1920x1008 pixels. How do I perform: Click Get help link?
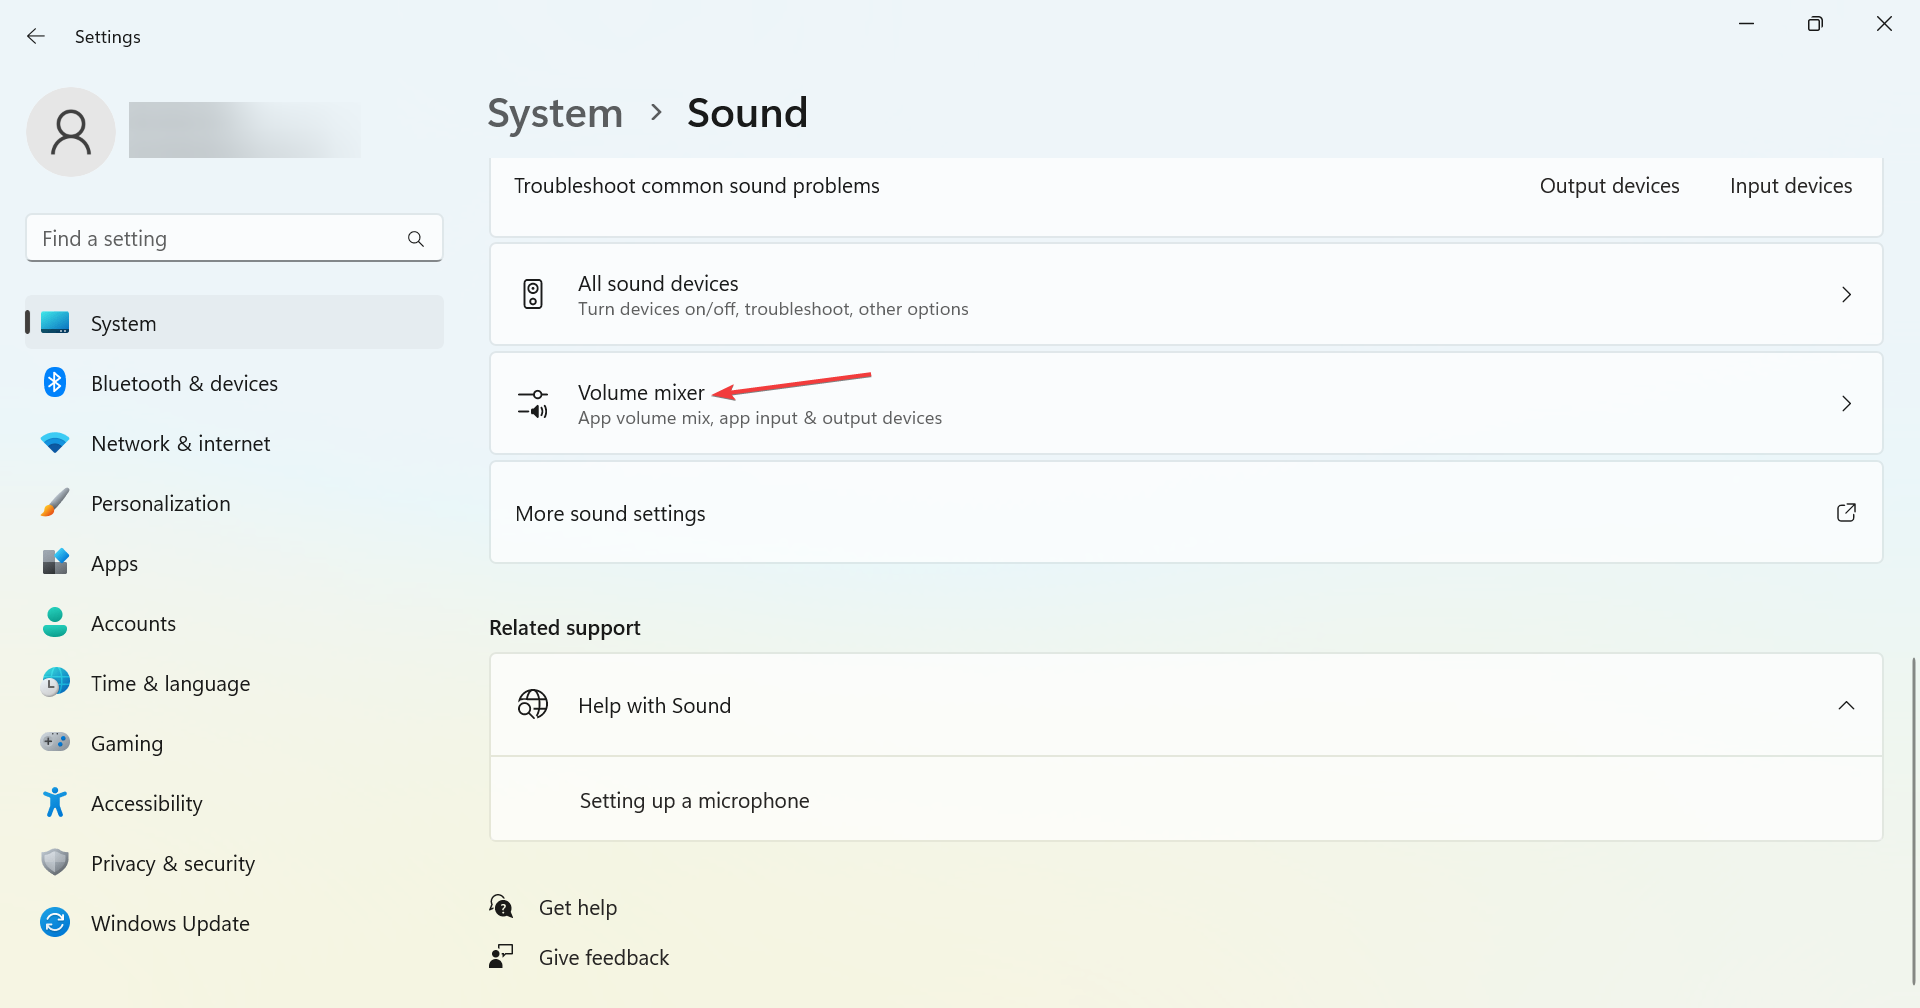click(577, 907)
